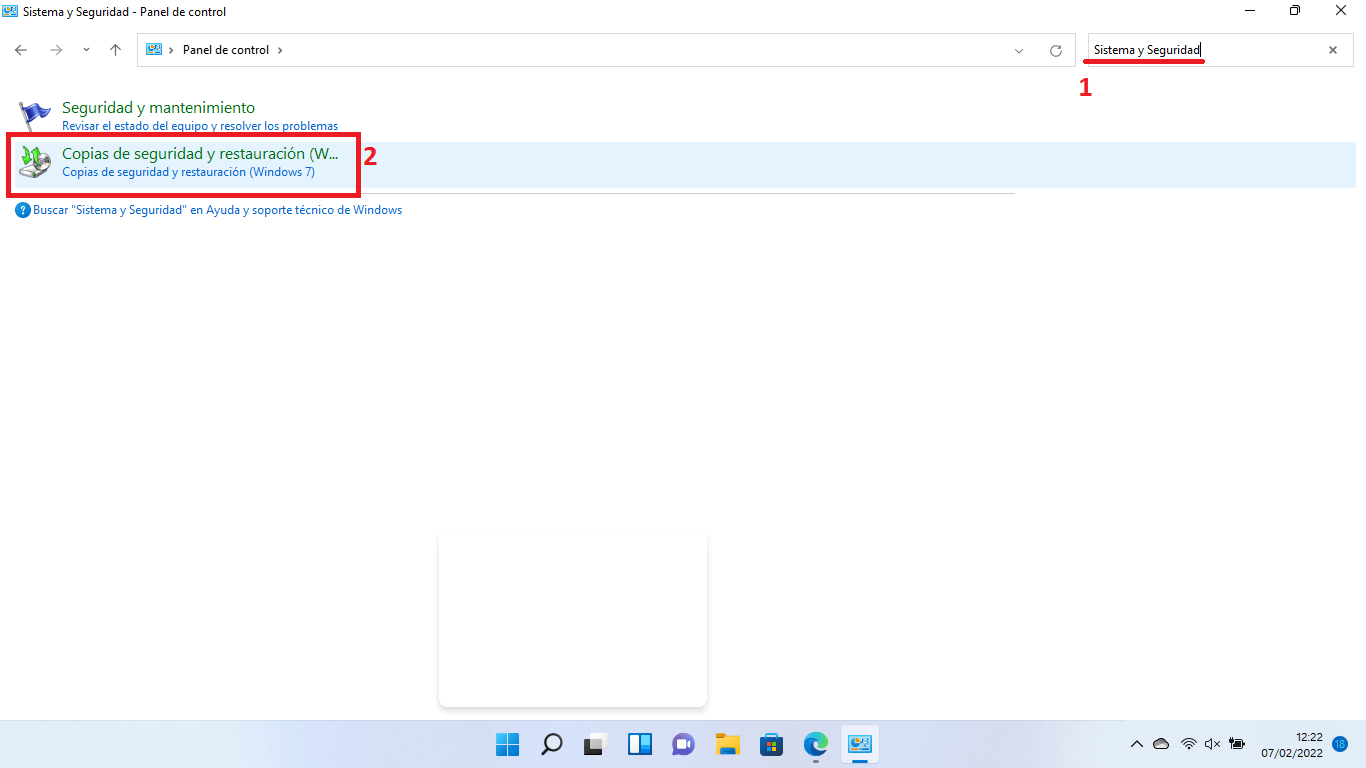The height and width of the screenshot is (768, 1366).
Task: Open the recent locations dropdown arrow
Action: (86, 50)
